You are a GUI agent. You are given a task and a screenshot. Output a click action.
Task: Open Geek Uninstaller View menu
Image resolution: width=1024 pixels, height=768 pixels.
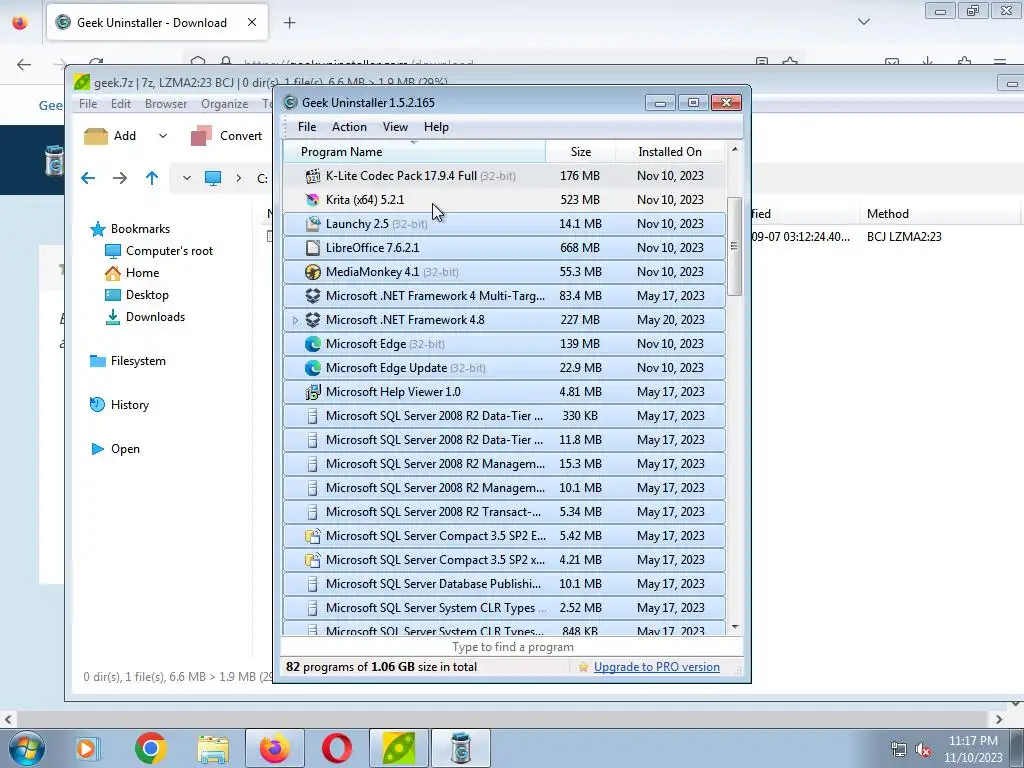pos(395,127)
